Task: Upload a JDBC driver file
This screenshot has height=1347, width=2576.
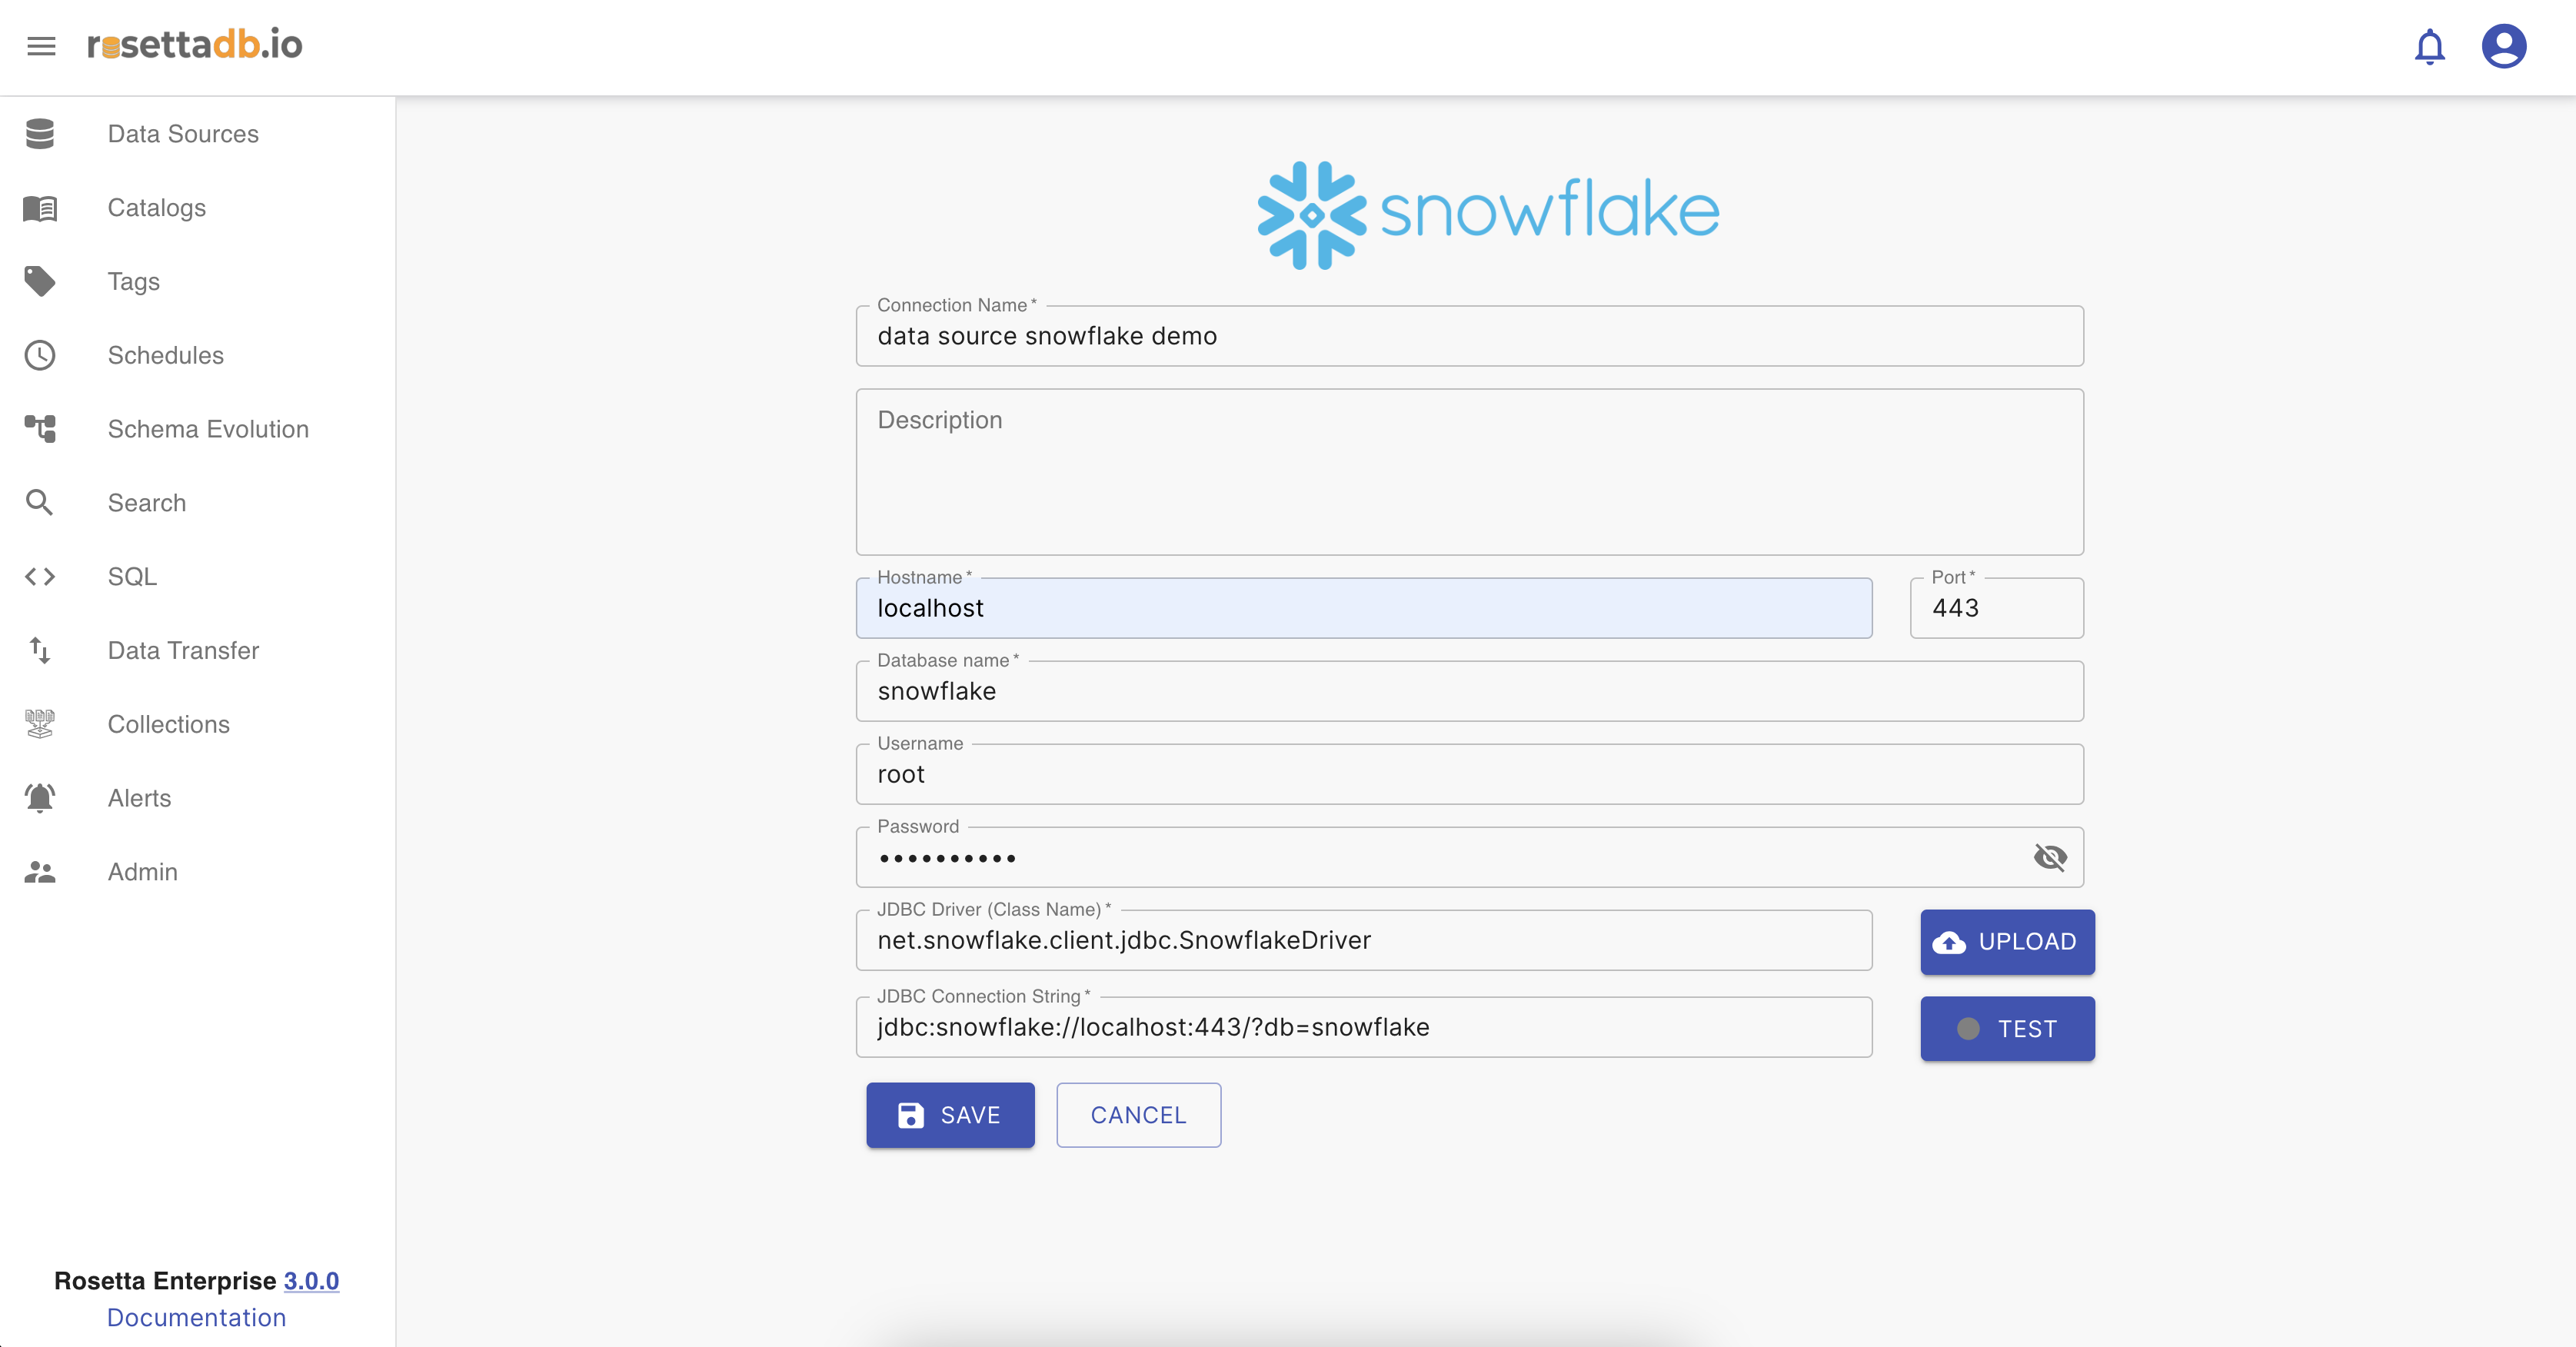Action: click(2007, 942)
